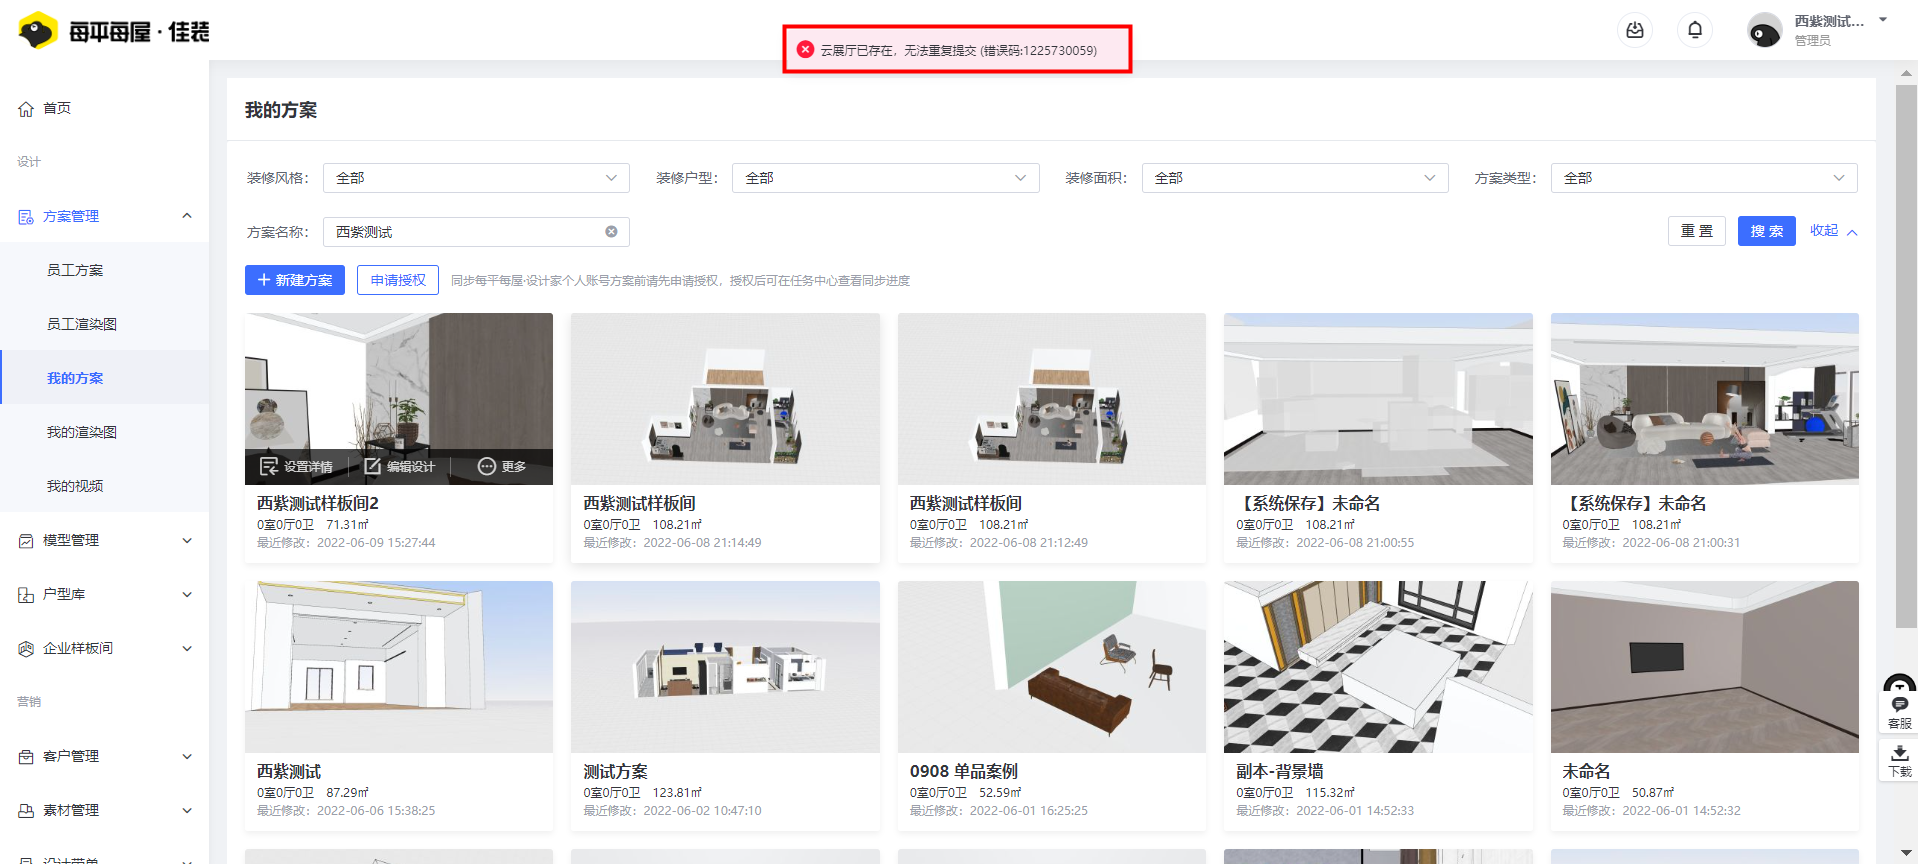1918x864 pixels.
Task: Click the user avatar picture
Action: (x=1764, y=30)
